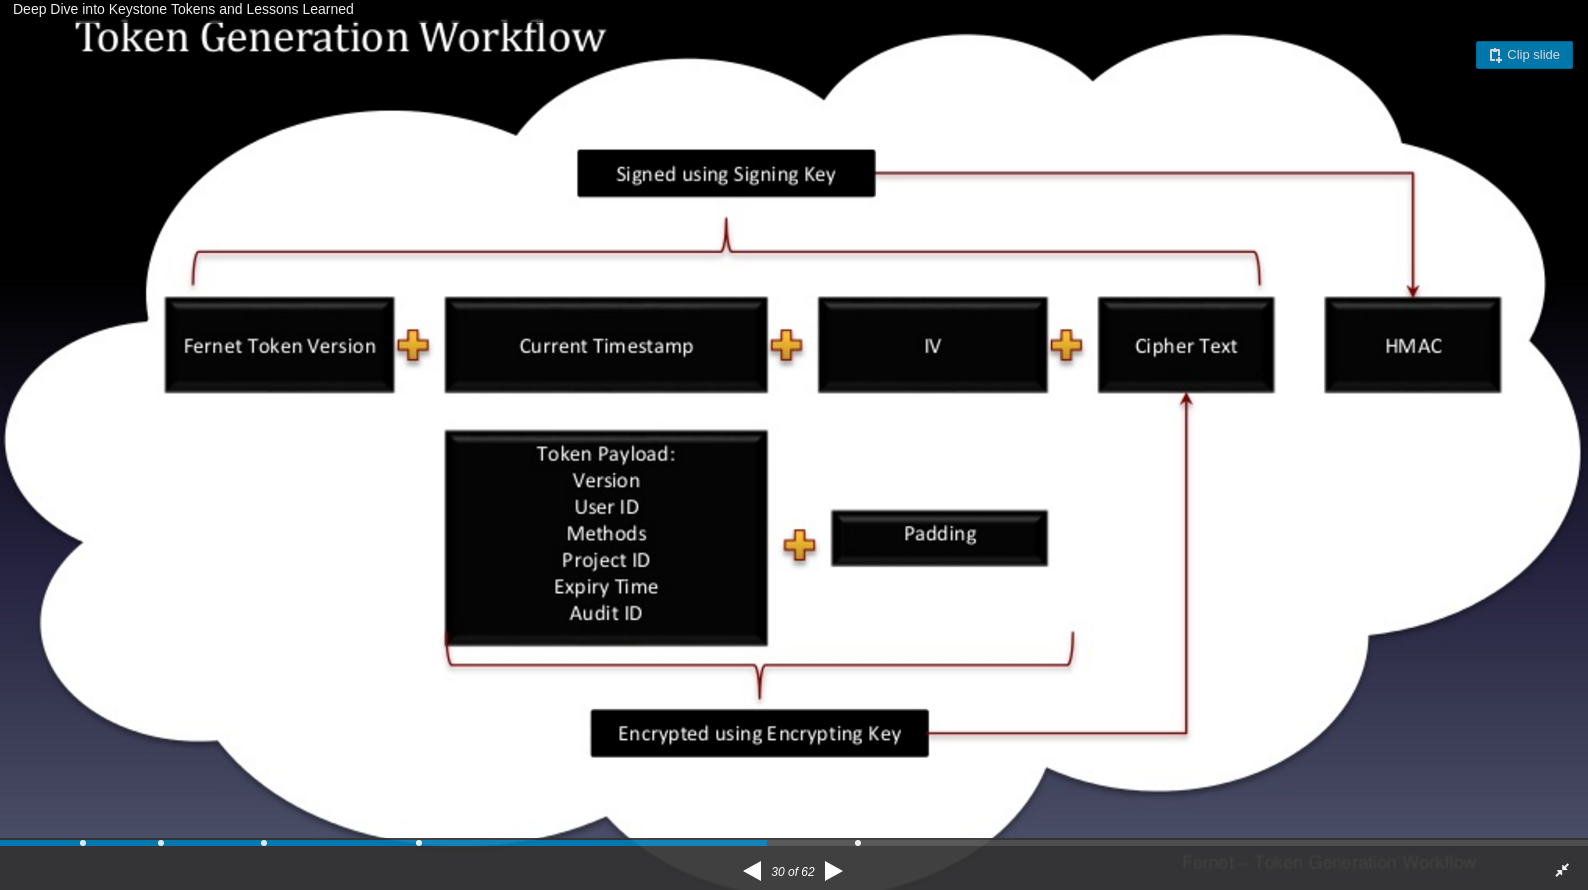Go to the previous slide arrow

click(752, 871)
